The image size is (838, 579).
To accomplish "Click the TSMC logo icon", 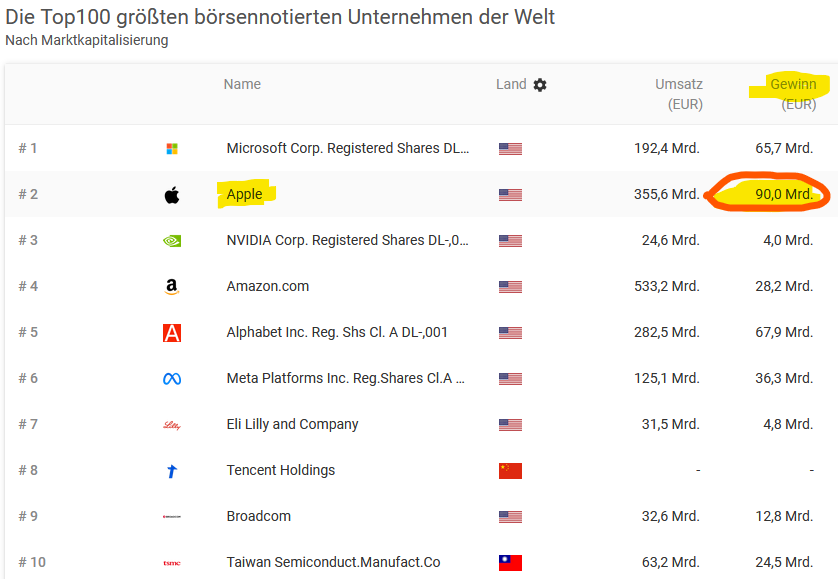I will tap(172, 562).
